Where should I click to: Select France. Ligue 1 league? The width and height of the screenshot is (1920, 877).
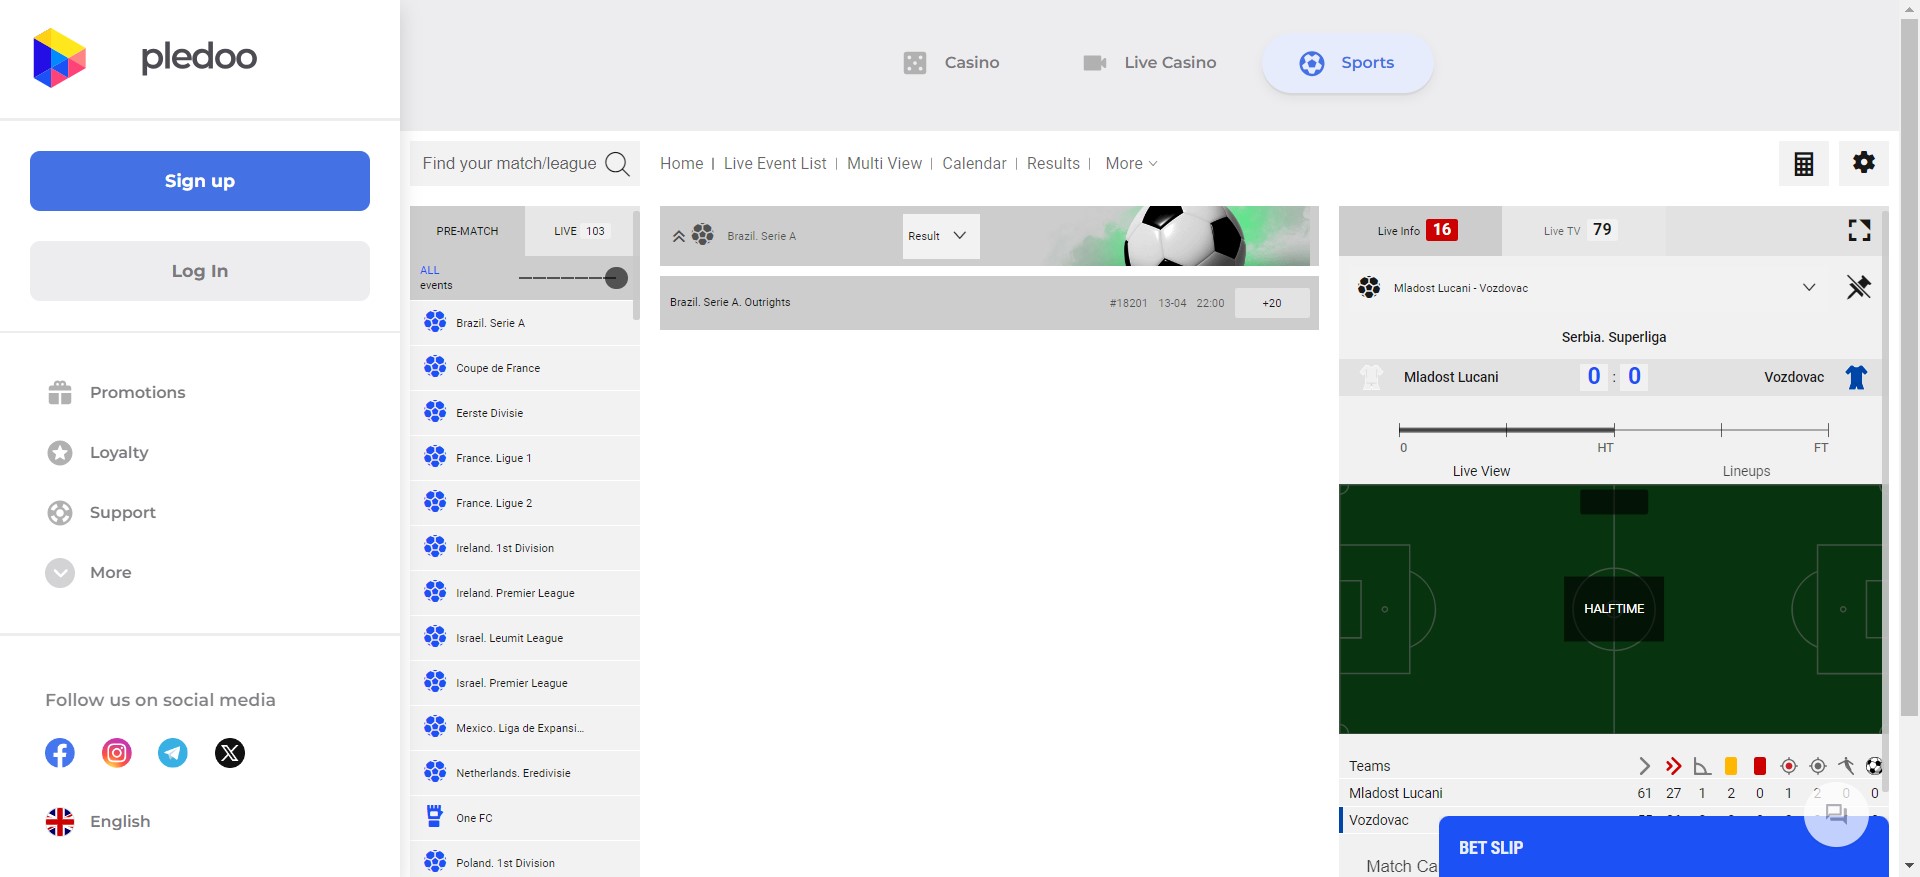tap(525, 458)
